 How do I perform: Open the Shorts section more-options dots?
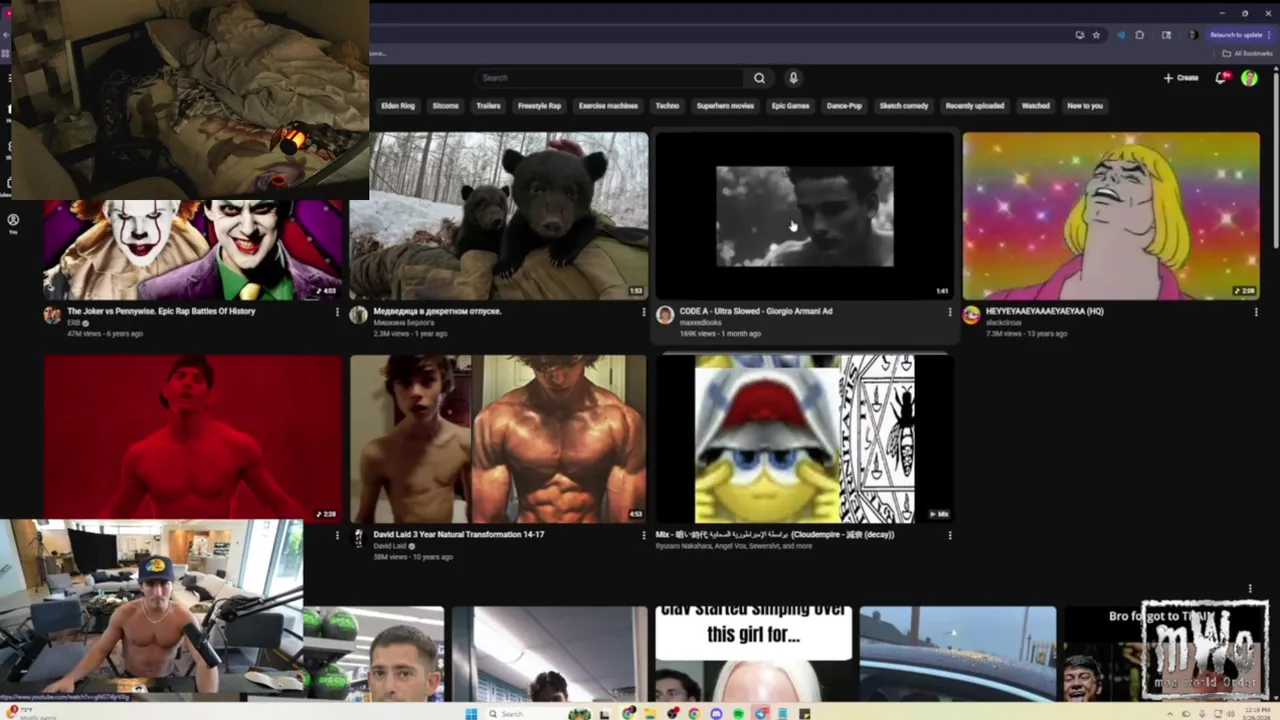pyautogui.click(x=1249, y=589)
